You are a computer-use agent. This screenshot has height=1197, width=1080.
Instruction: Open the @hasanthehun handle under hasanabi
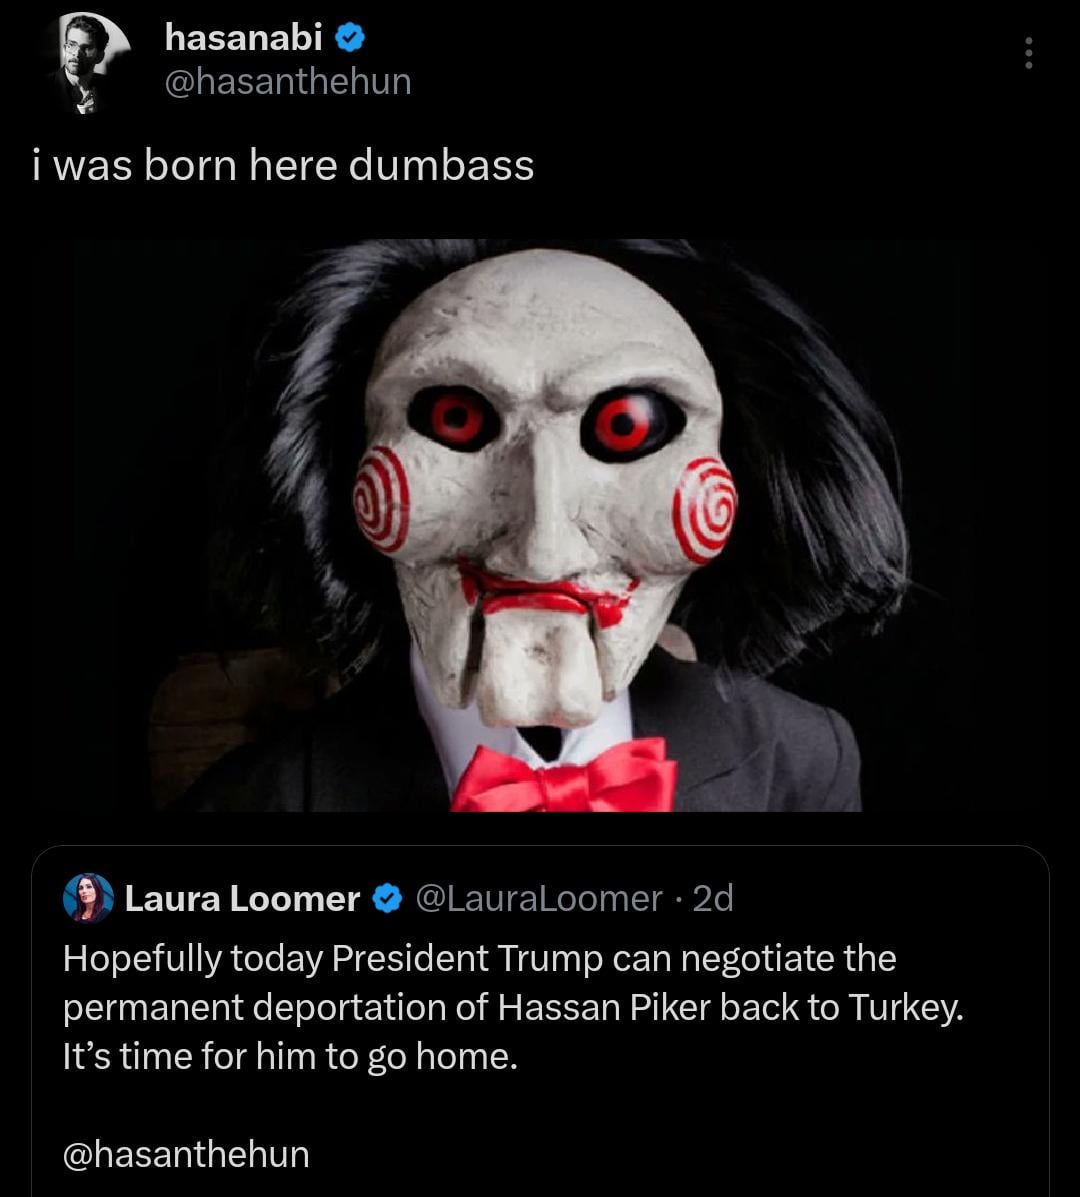[287, 81]
